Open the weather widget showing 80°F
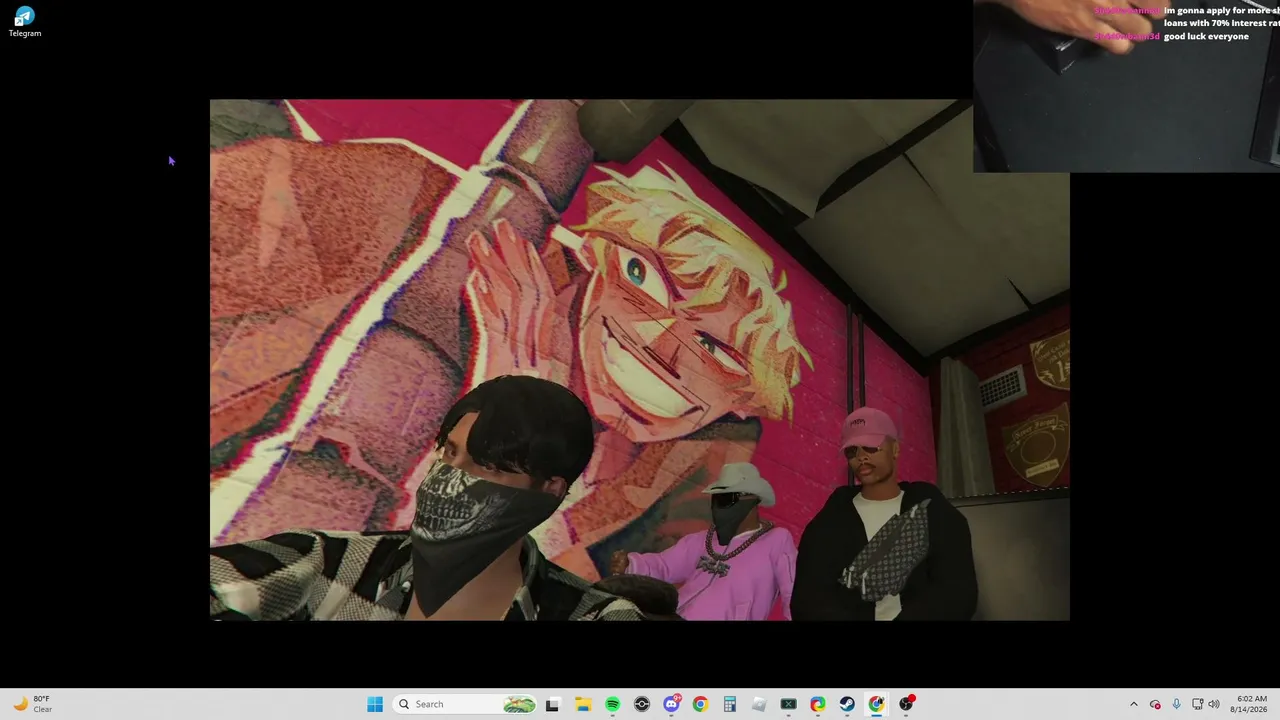 click(x=32, y=704)
